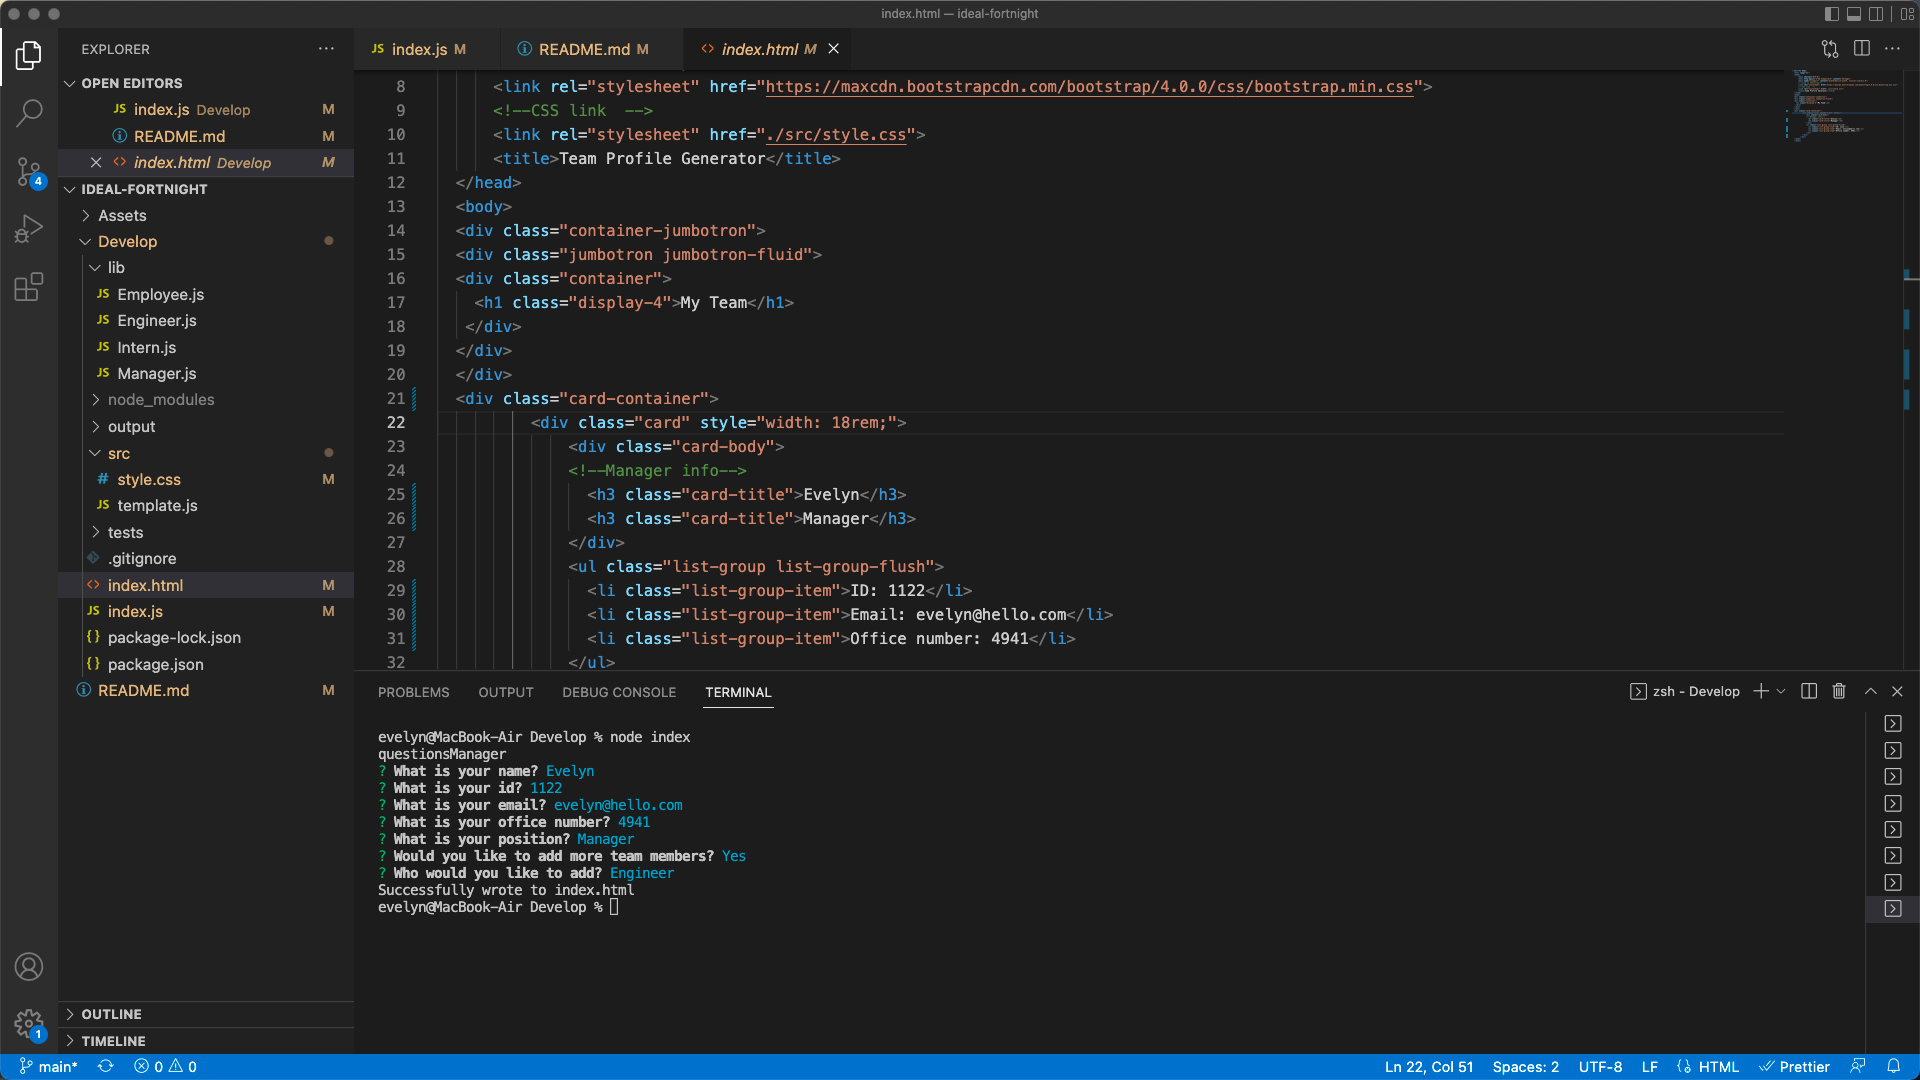
Task: Open the new terminal launch profile dropdown
Action: click(1781, 691)
